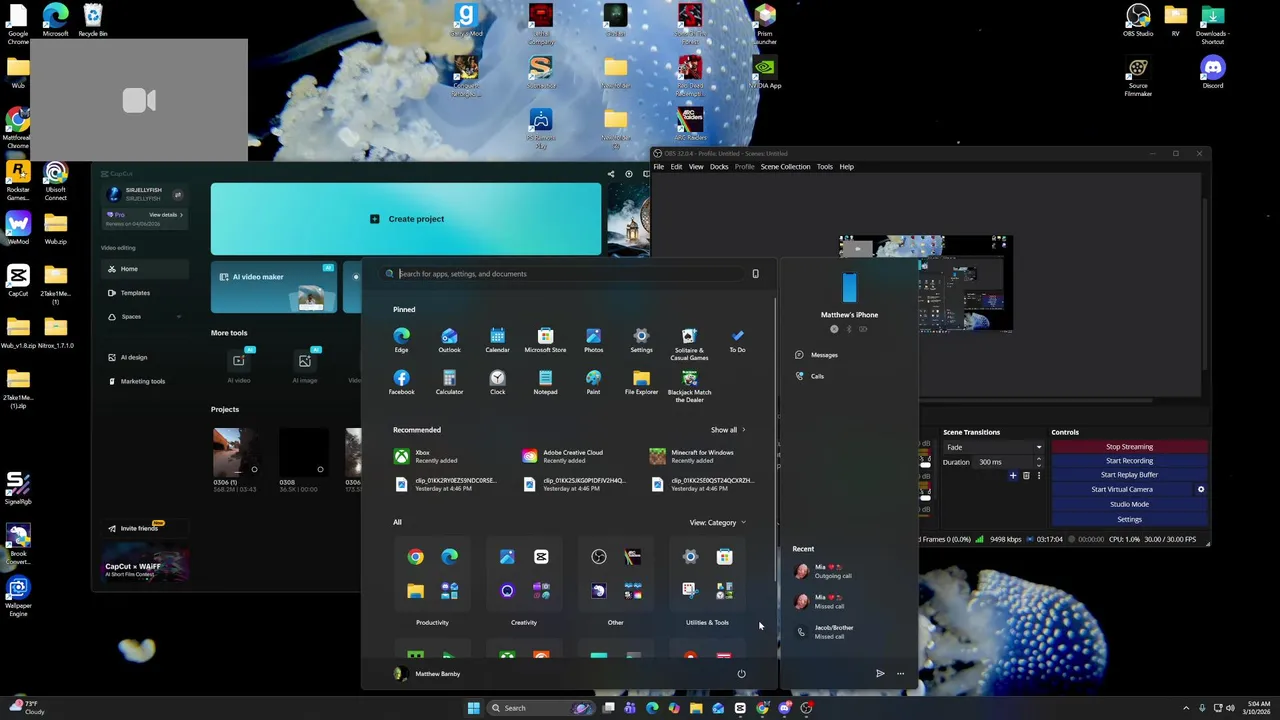Expand CapCut Pro View details
Image resolution: width=1280 pixels, height=720 pixels.
pyautogui.click(x=166, y=215)
